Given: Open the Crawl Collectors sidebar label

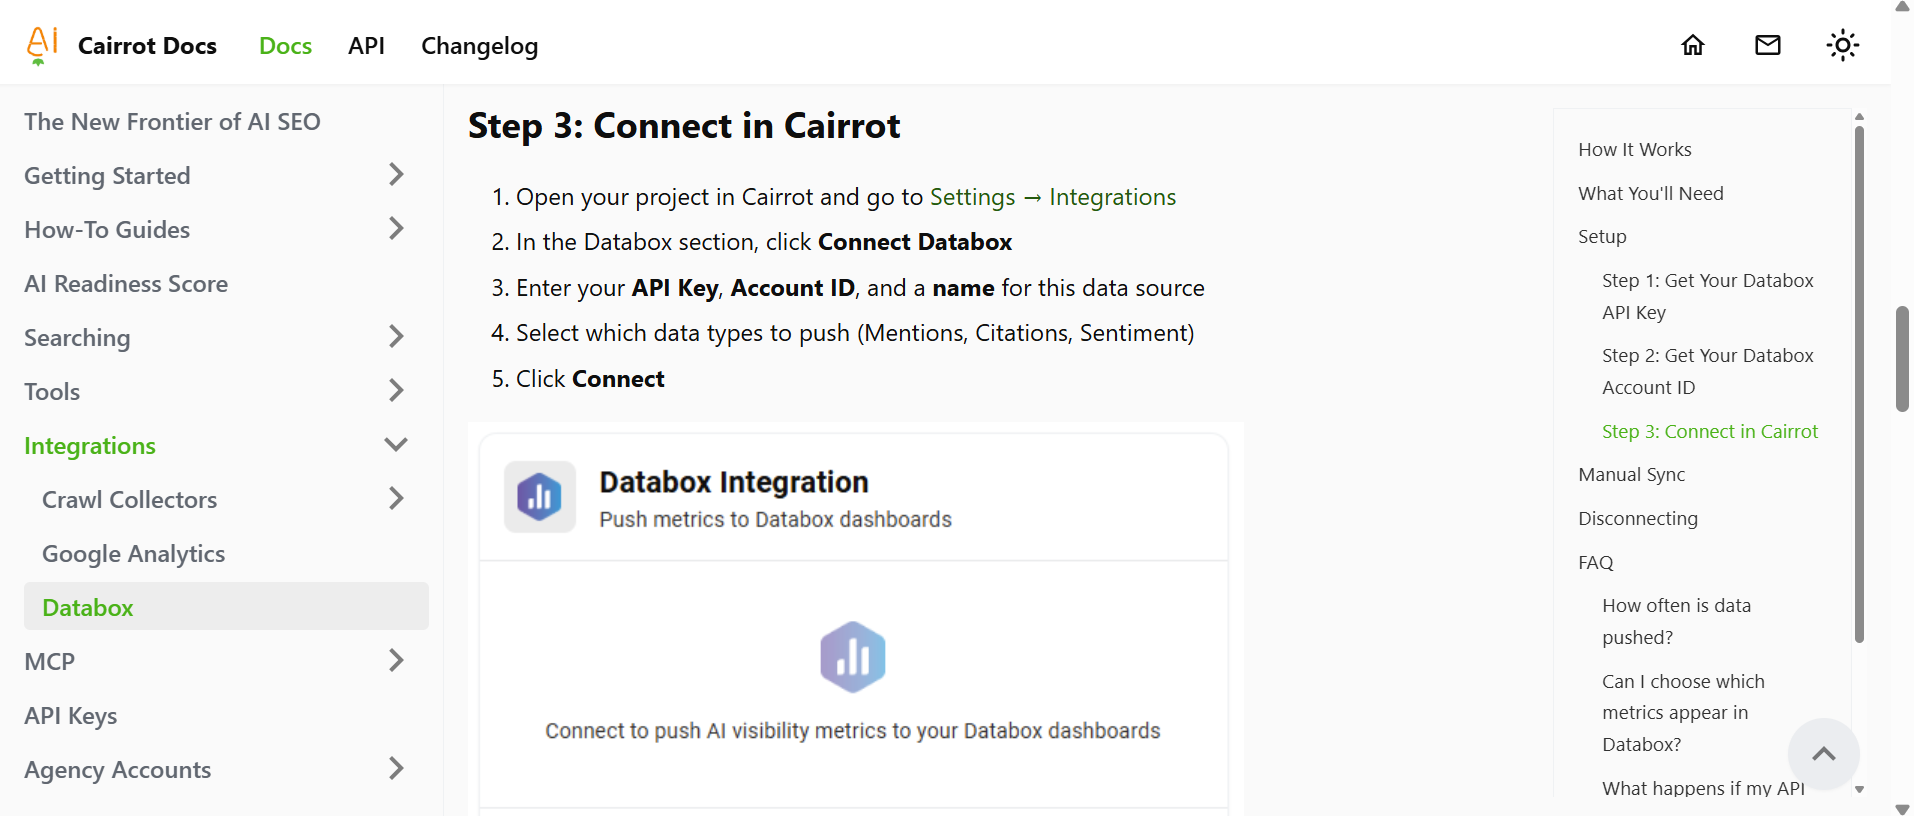Looking at the screenshot, I should point(129,500).
